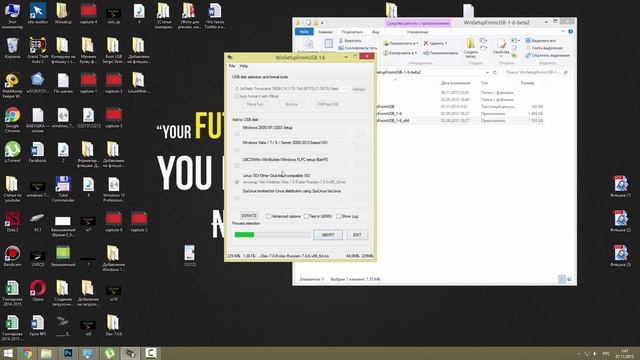Click the Explorer search input field
The width and height of the screenshot is (640, 360).
(x=536, y=72)
